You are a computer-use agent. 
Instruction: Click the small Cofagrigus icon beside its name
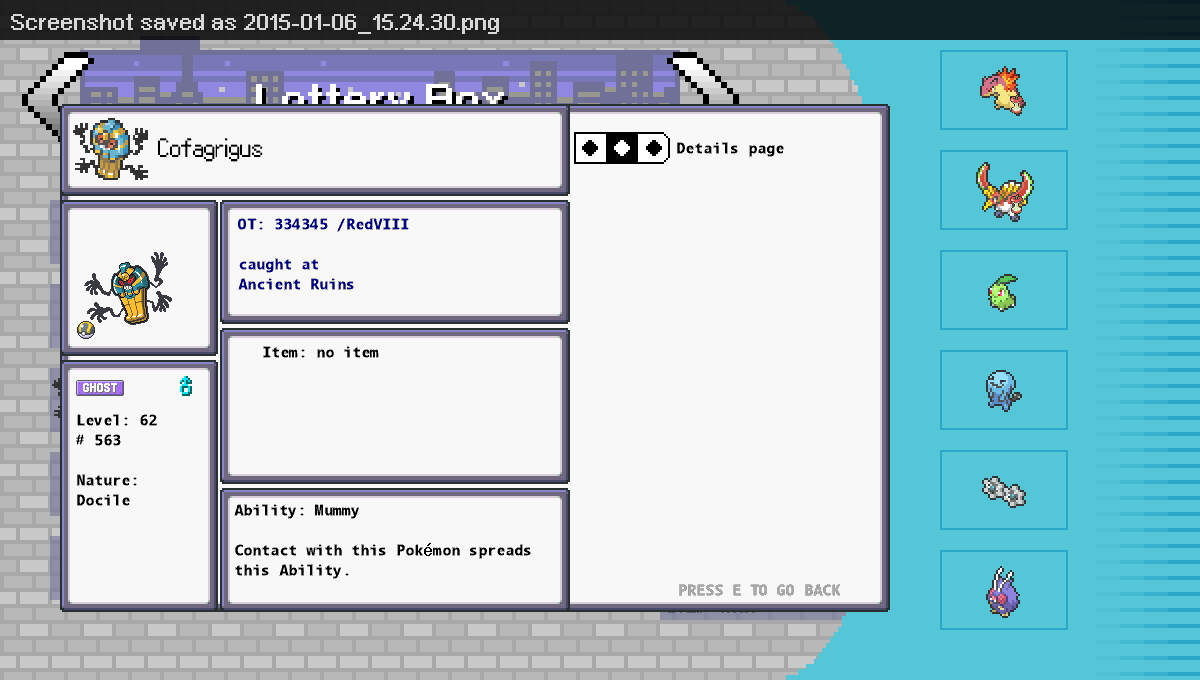point(111,150)
